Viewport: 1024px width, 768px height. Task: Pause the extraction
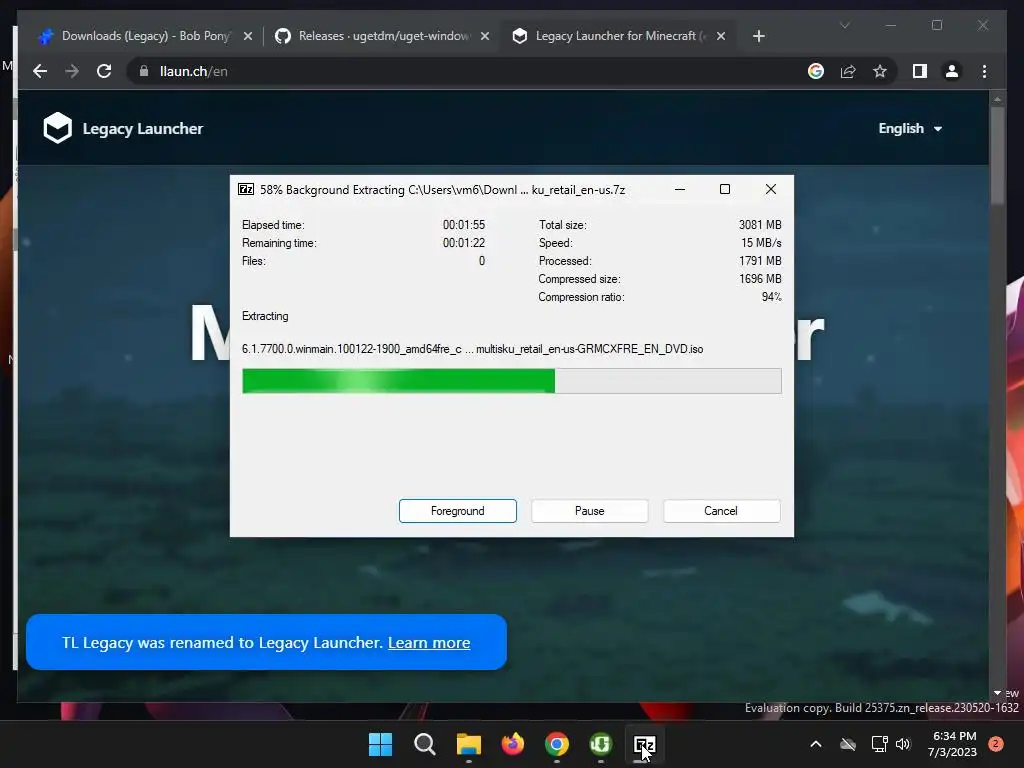pyautogui.click(x=590, y=511)
